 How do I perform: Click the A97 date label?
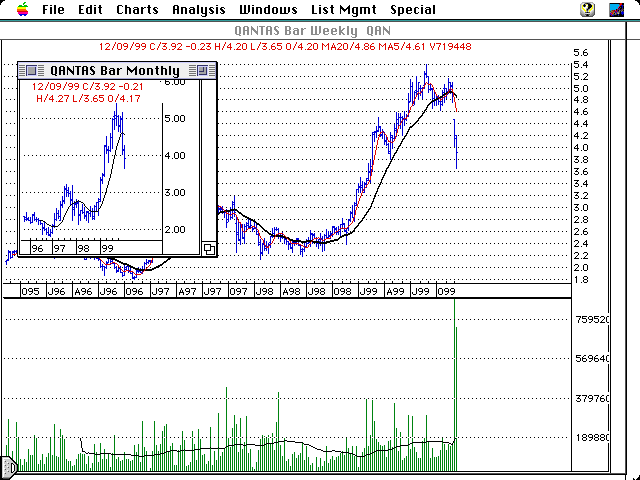tap(187, 291)
